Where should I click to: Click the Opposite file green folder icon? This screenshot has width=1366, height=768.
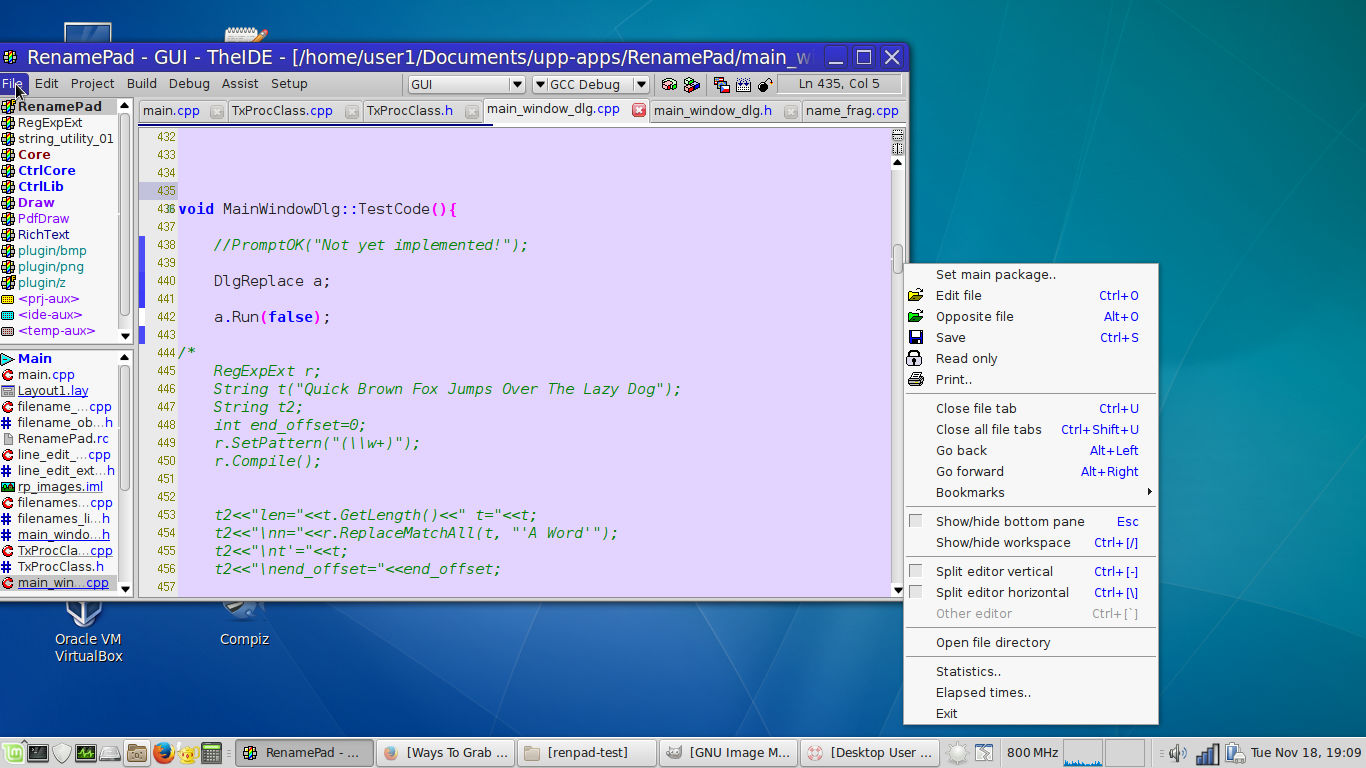tap(915, 317)
